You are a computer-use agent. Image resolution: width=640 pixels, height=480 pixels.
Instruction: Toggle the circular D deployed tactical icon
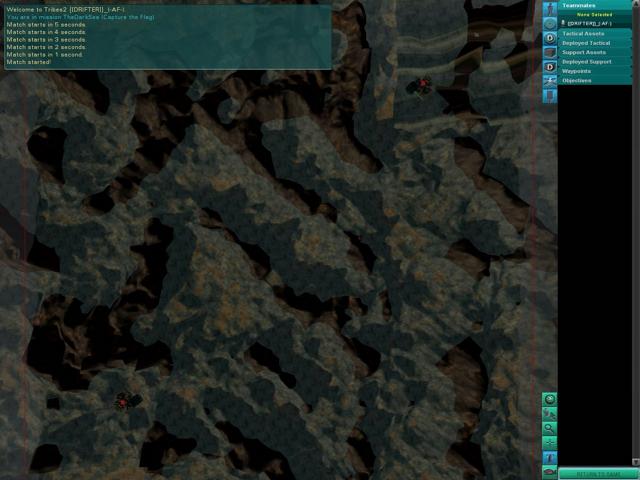click(550, 38)
